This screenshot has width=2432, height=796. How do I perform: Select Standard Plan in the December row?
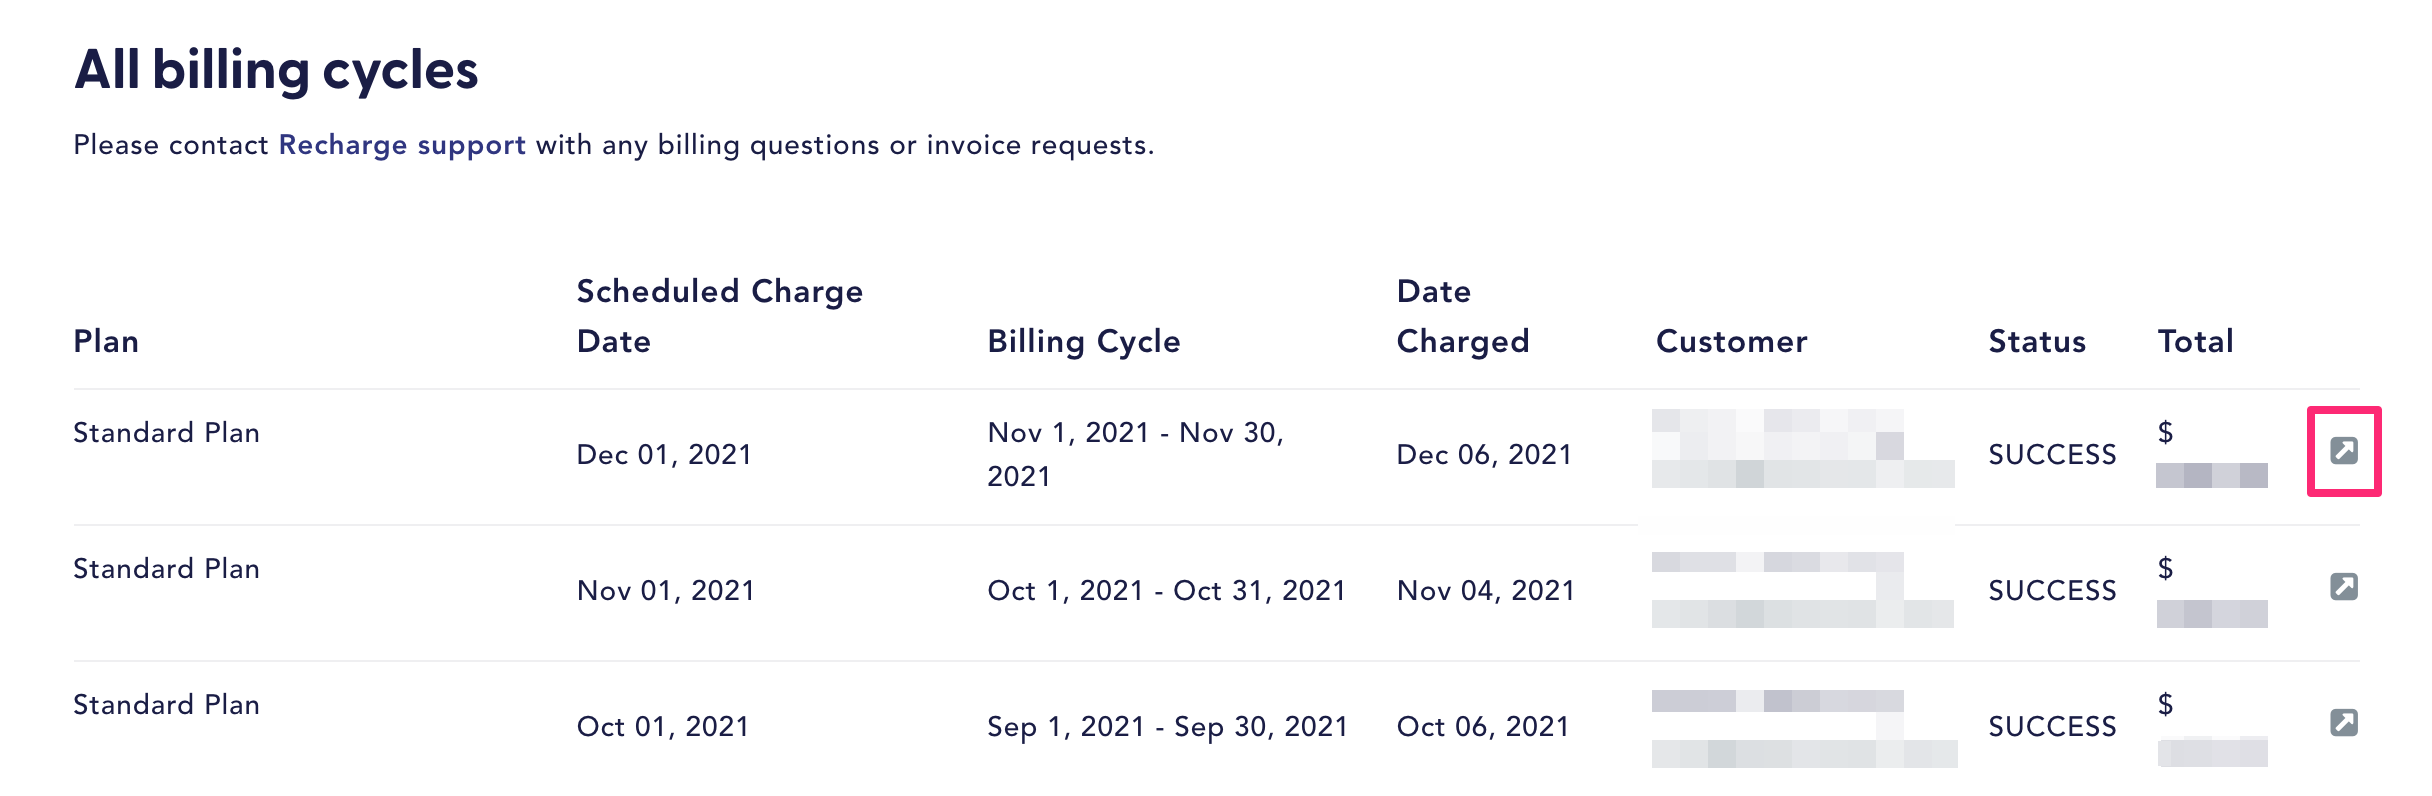pos(167,433)
